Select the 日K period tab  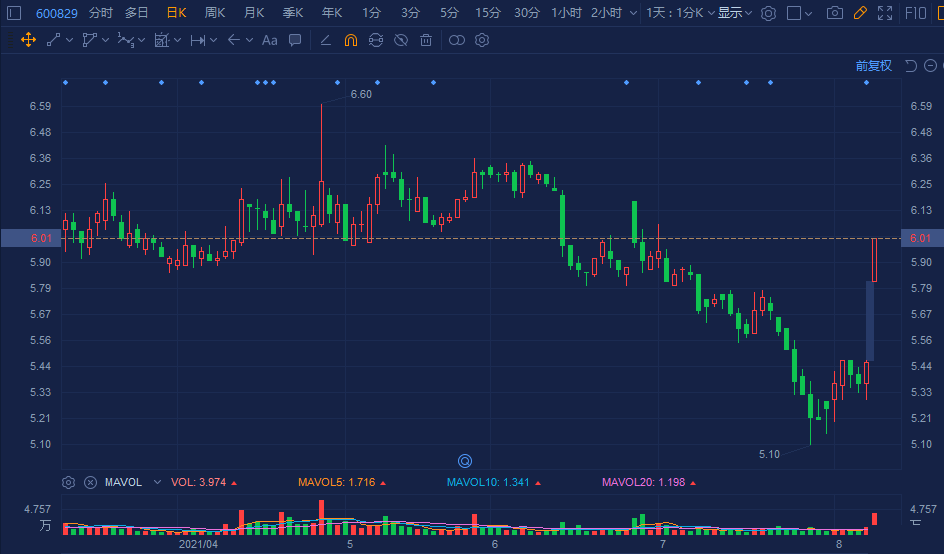(176, 13)
